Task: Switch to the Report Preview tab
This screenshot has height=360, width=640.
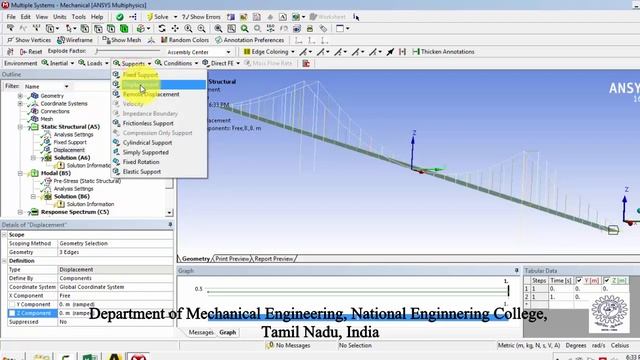Action: click(273, 258)
